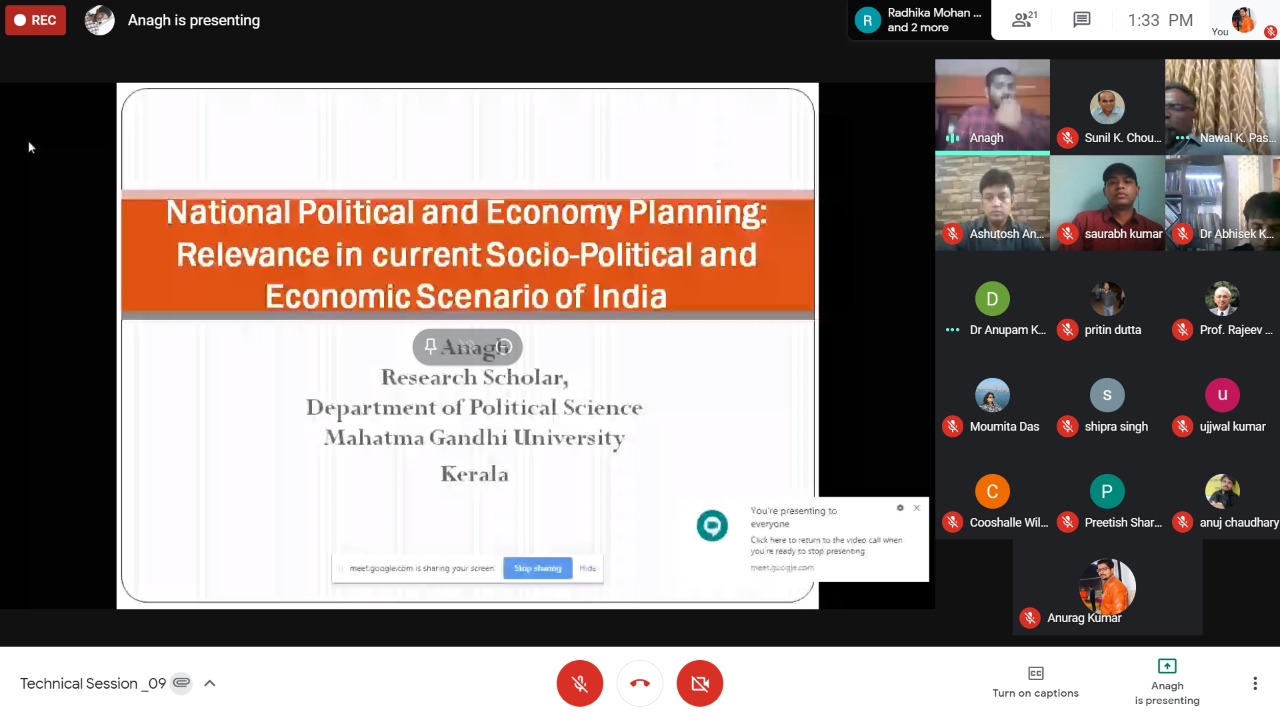The height and width of the screenshot is (720, 1280).
Task: Open 'Anagh is presenting' options
Action: point(1167,682)
